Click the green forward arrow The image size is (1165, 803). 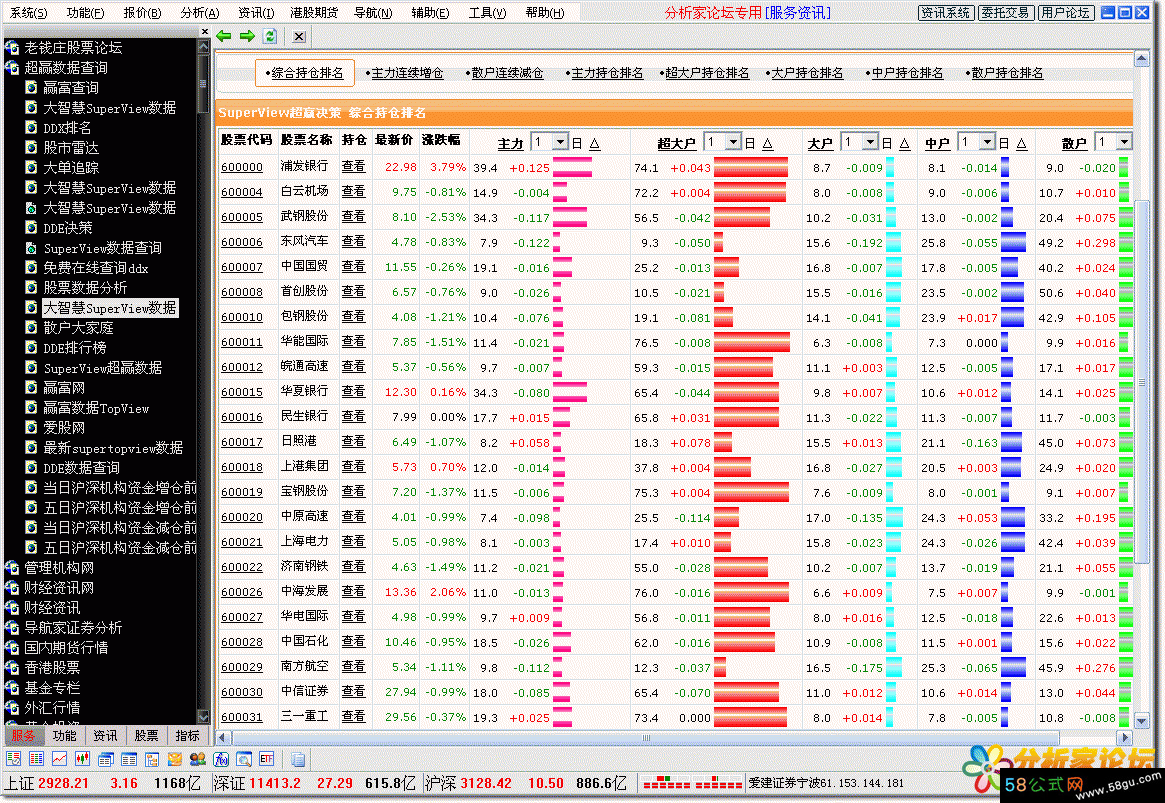point(247,36)
